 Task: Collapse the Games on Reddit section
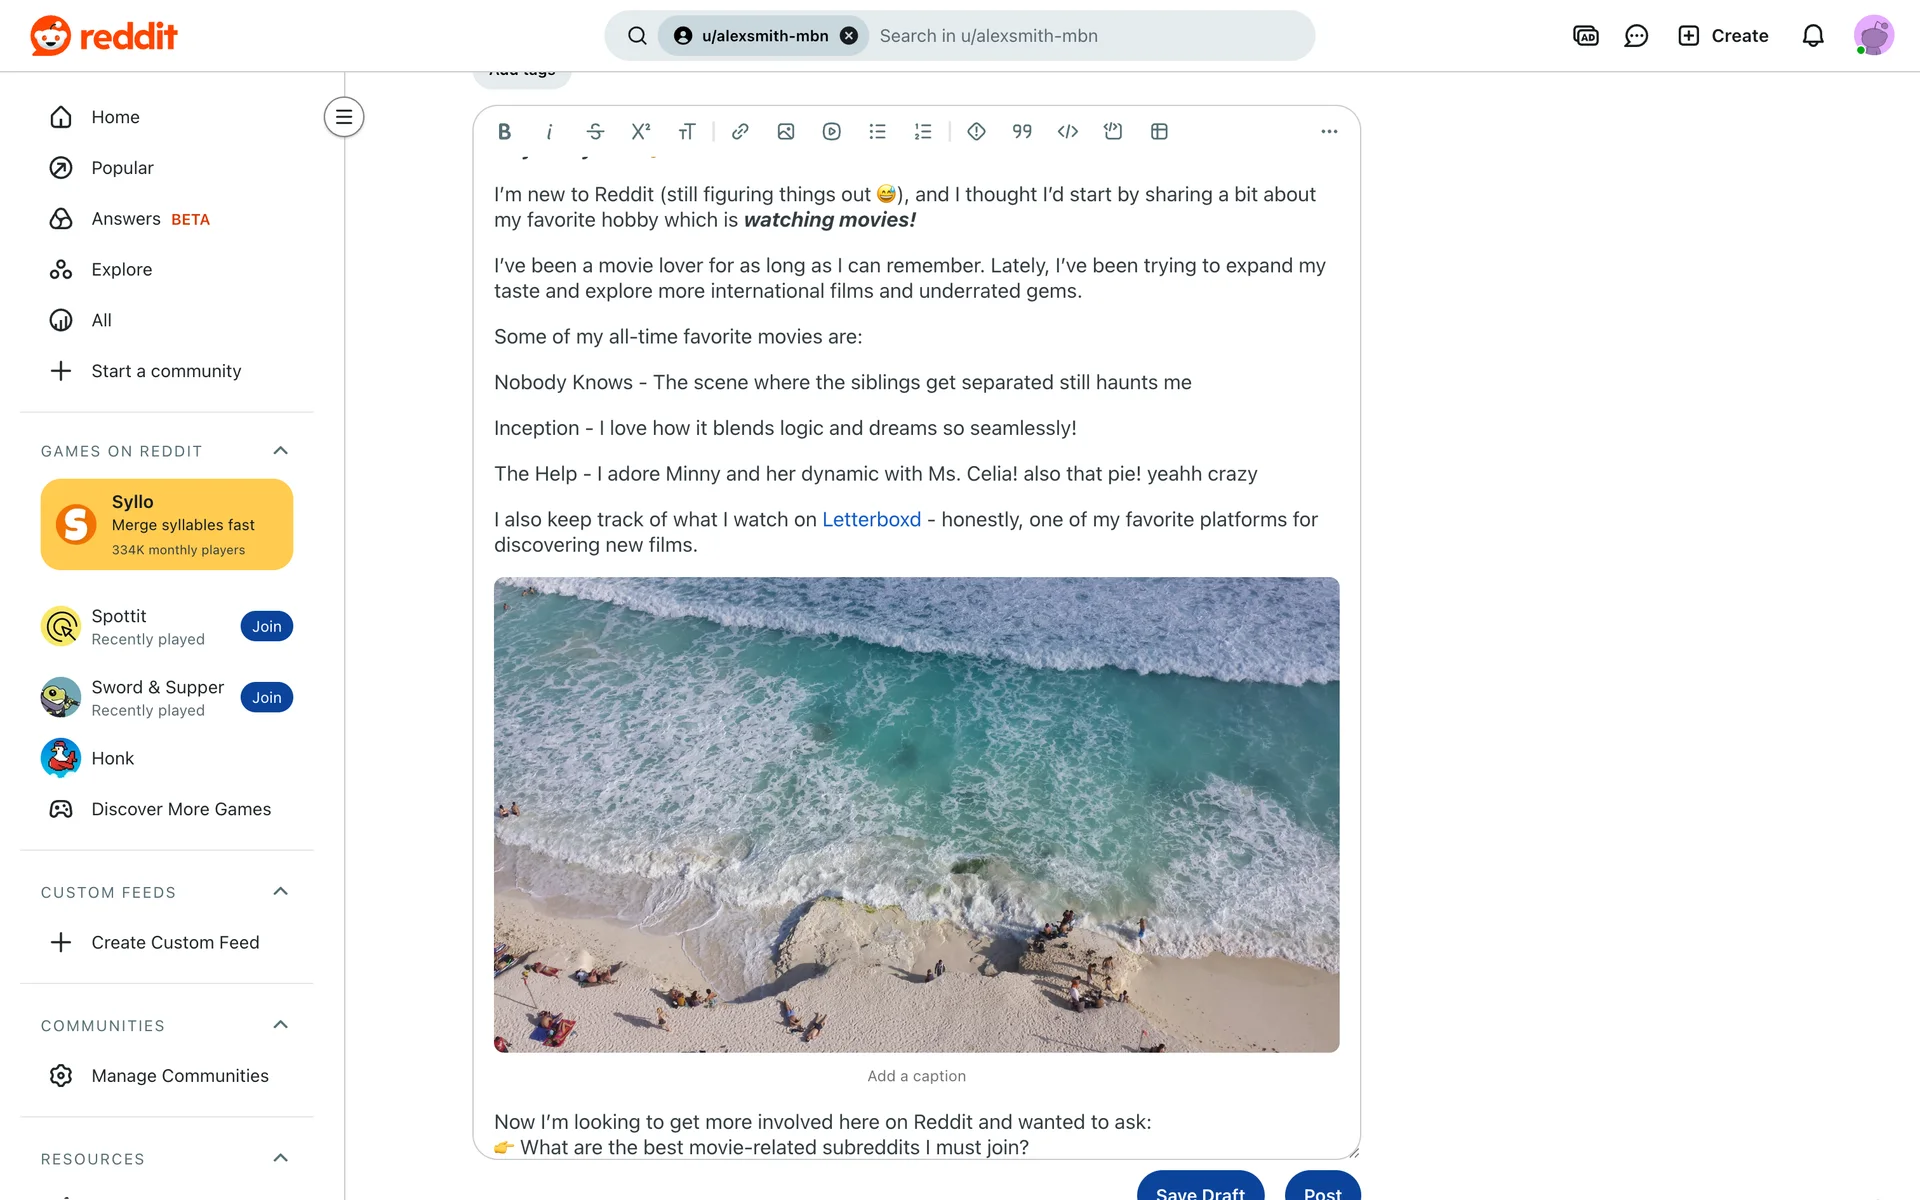click(281, 451)
